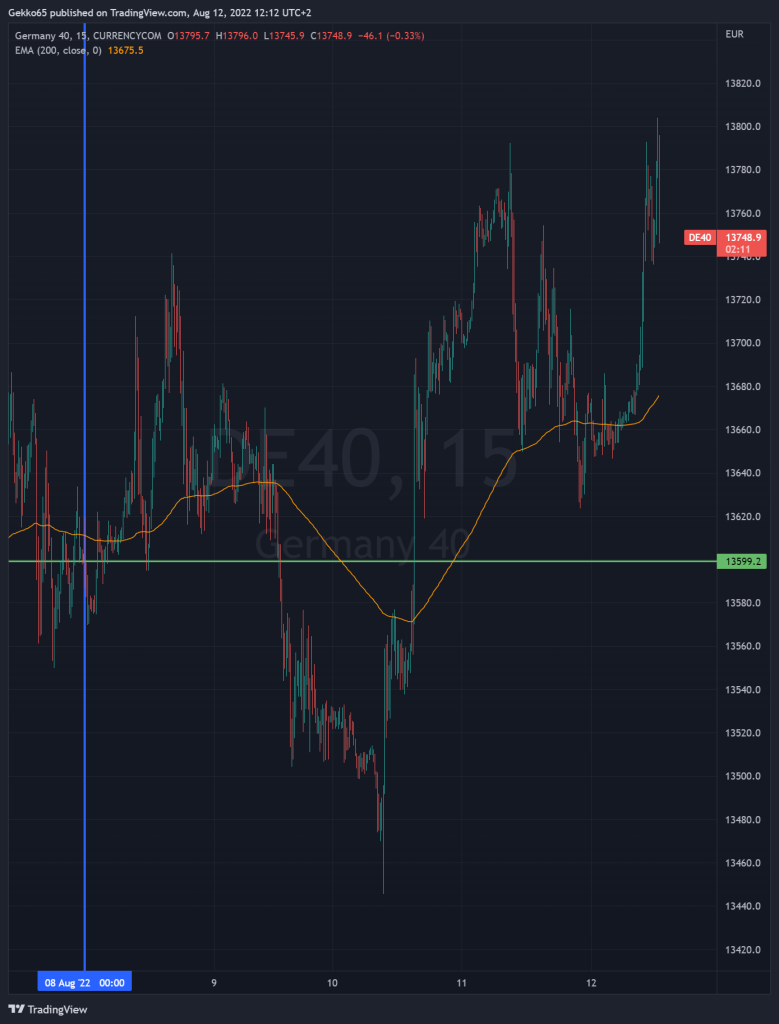Select the EMA (200, close, 0) indicator label
Screen dimensions: 779x1024
(58, 50)
